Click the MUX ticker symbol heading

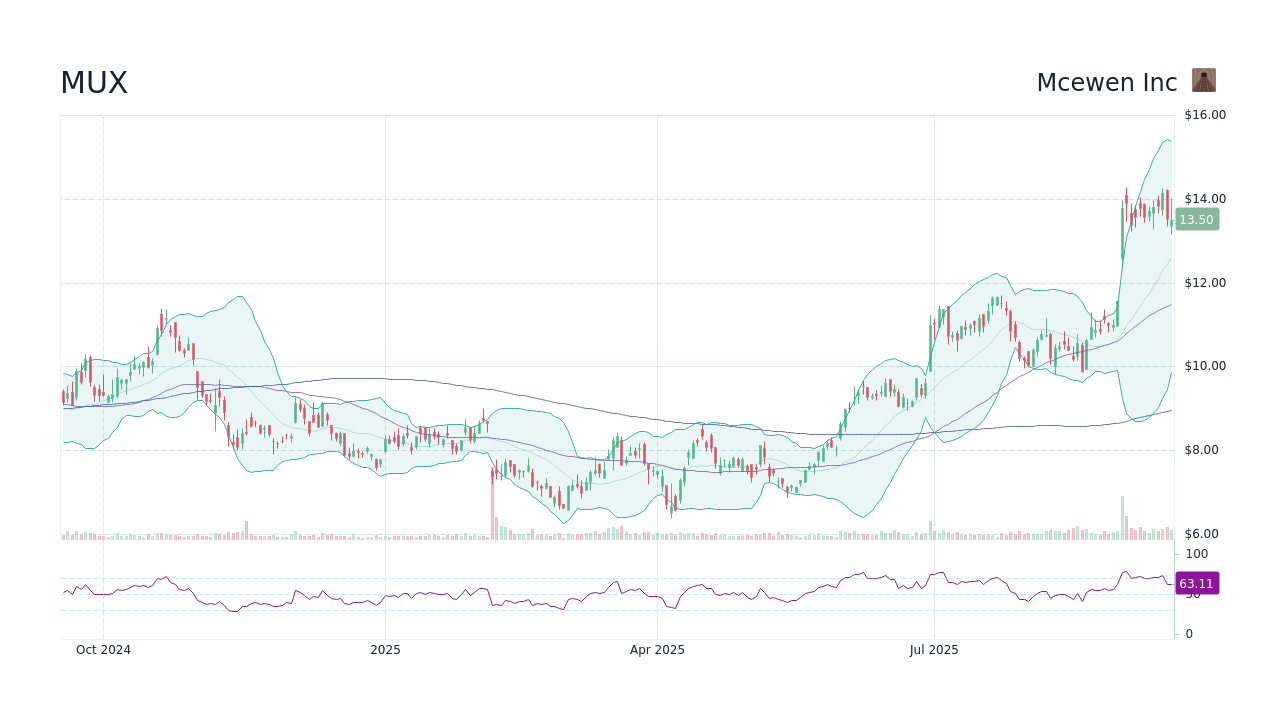coord(93,83)
